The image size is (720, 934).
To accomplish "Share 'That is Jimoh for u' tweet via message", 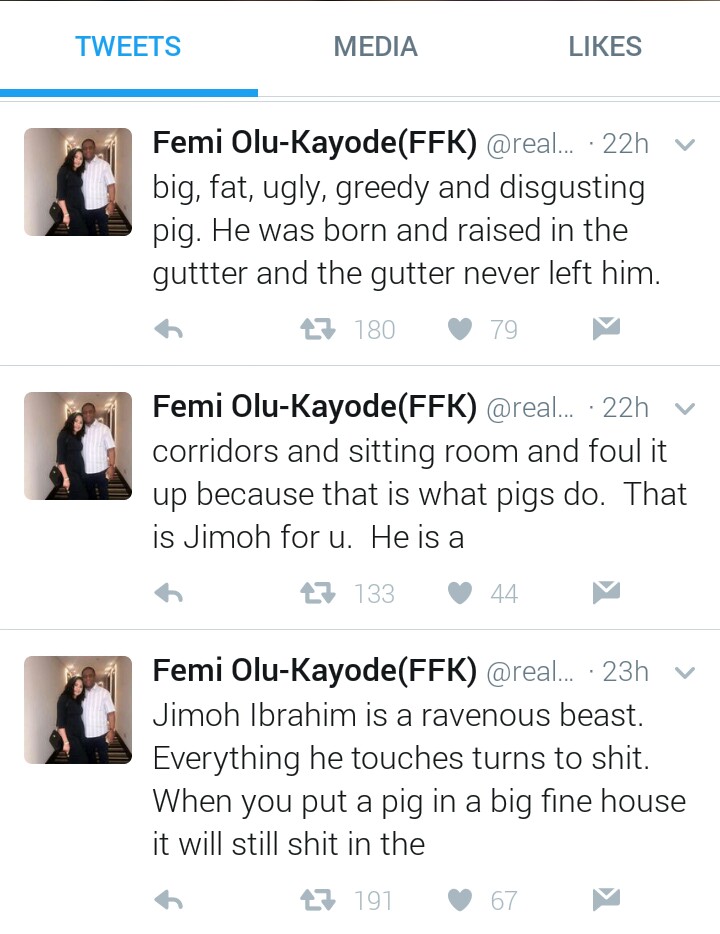I will click(607, 593).
